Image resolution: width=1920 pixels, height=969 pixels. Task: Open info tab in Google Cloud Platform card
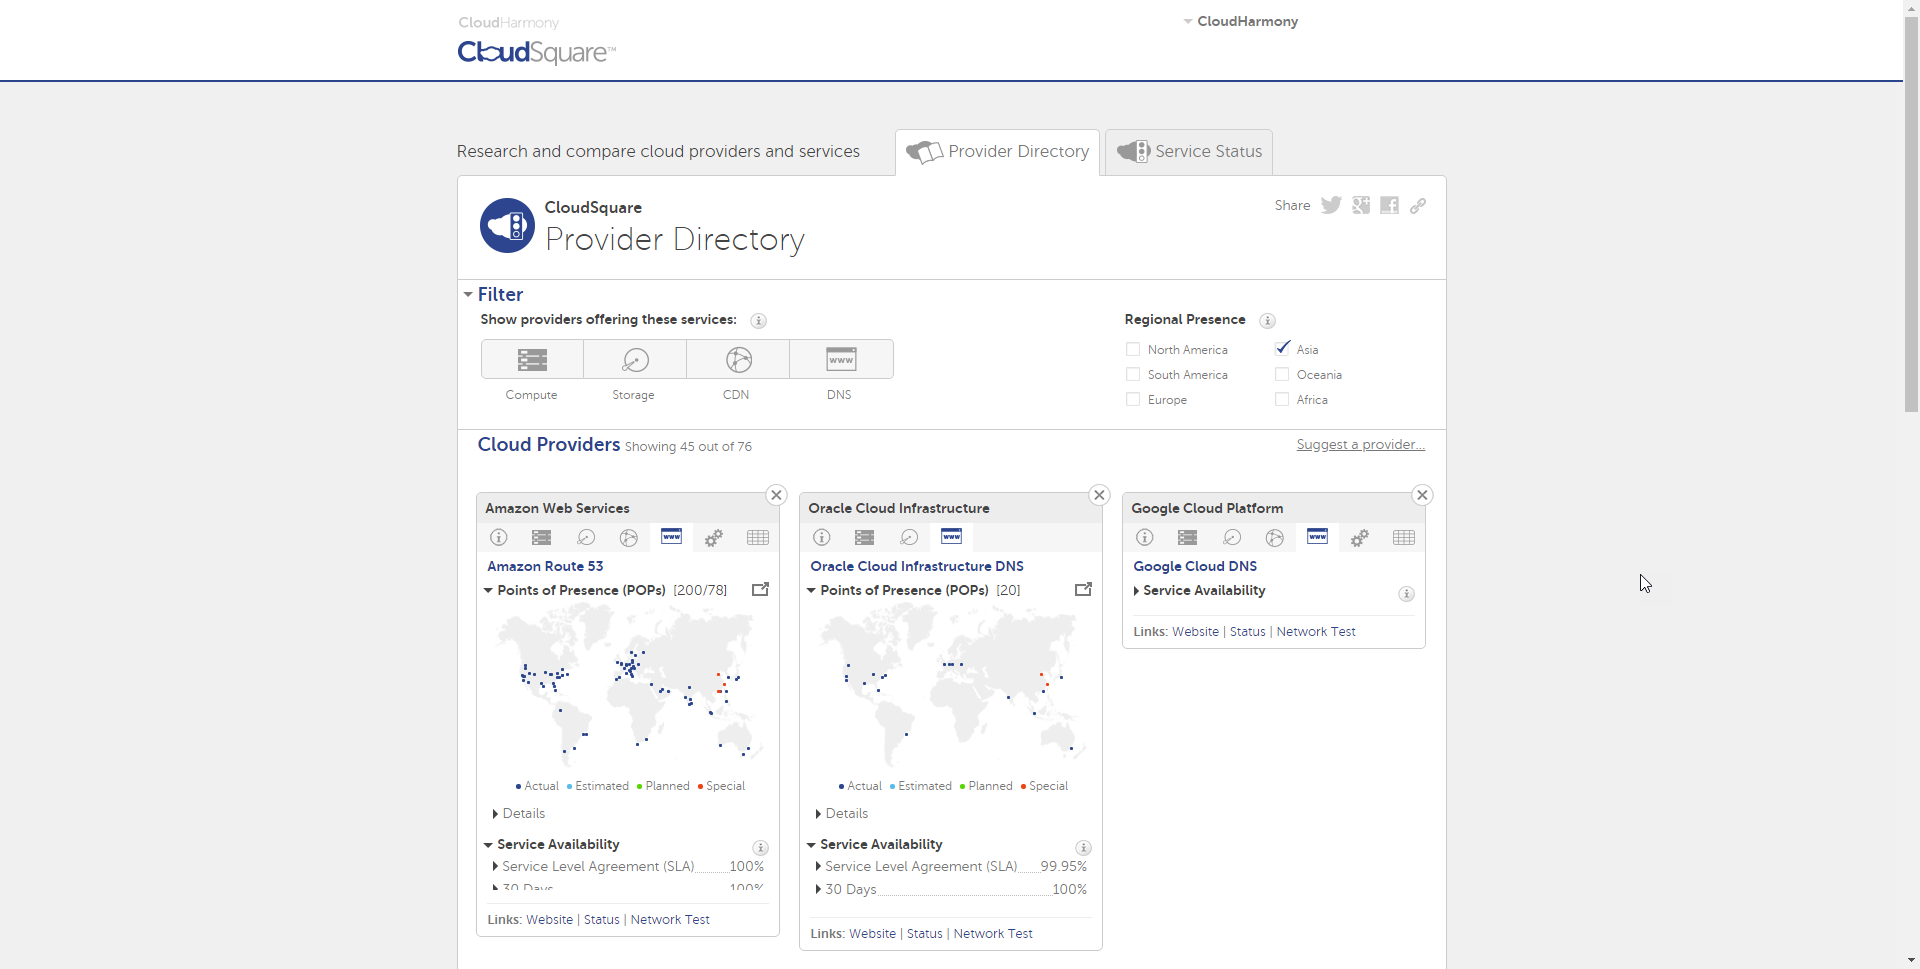pyautogui.click(x=1145, y=537)
